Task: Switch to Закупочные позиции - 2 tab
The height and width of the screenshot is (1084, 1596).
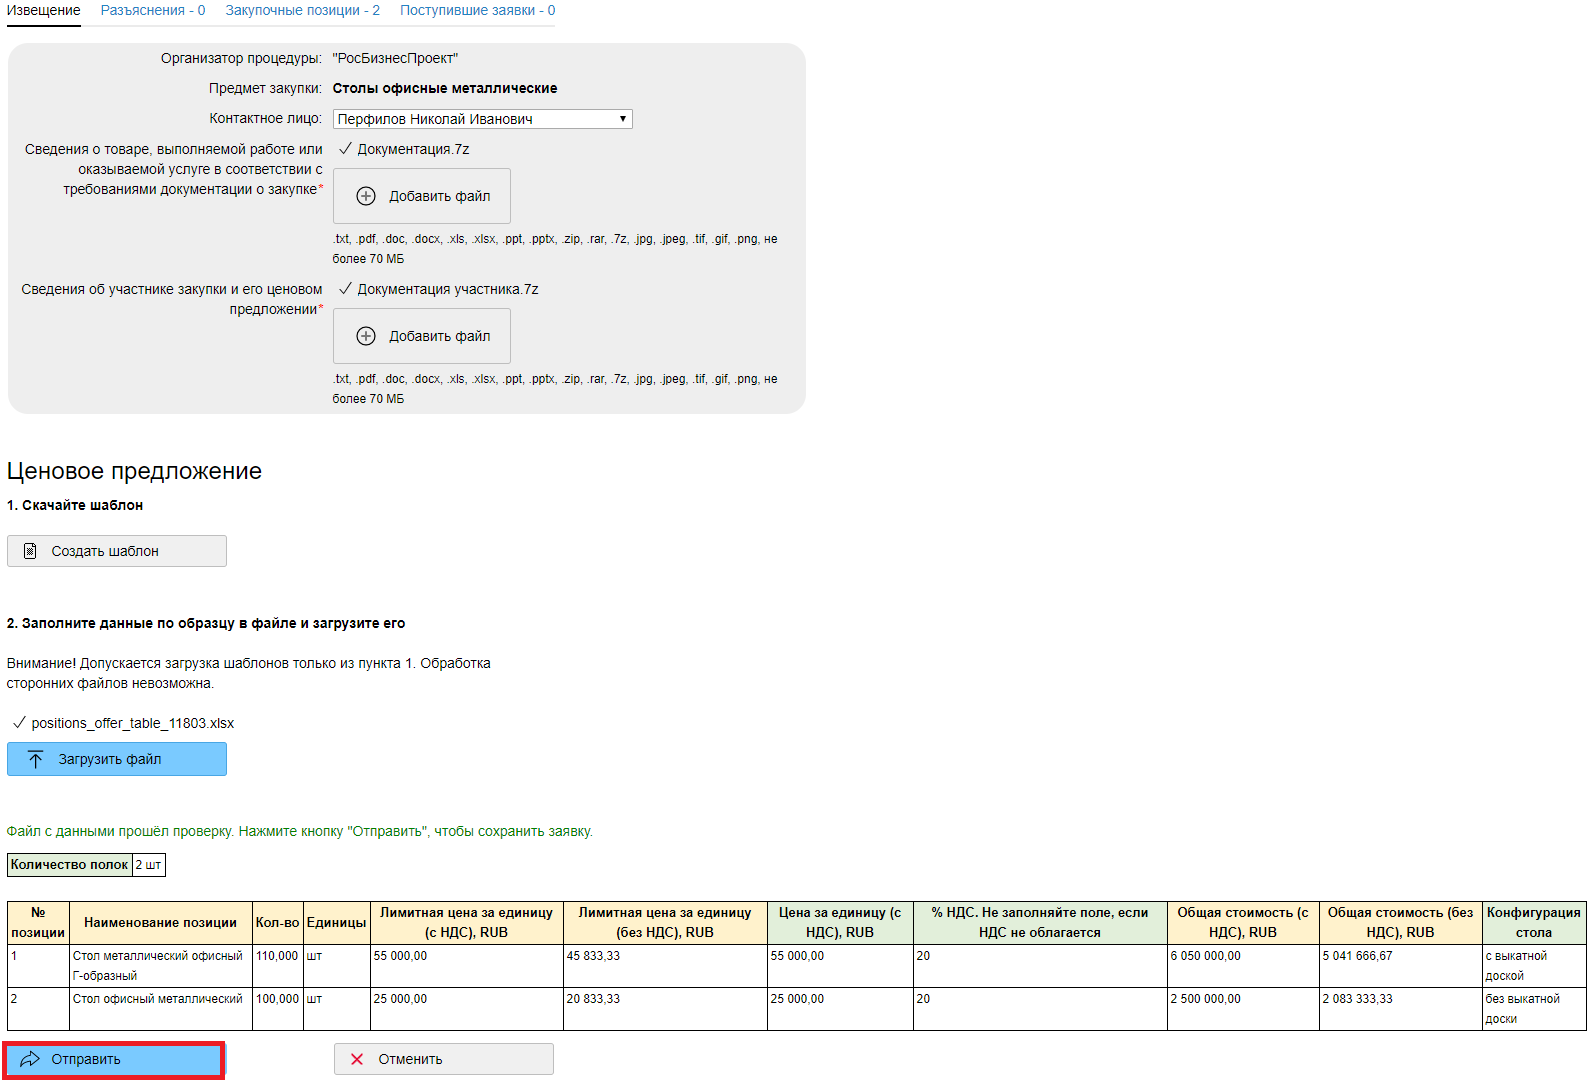Action: [302, 10]
